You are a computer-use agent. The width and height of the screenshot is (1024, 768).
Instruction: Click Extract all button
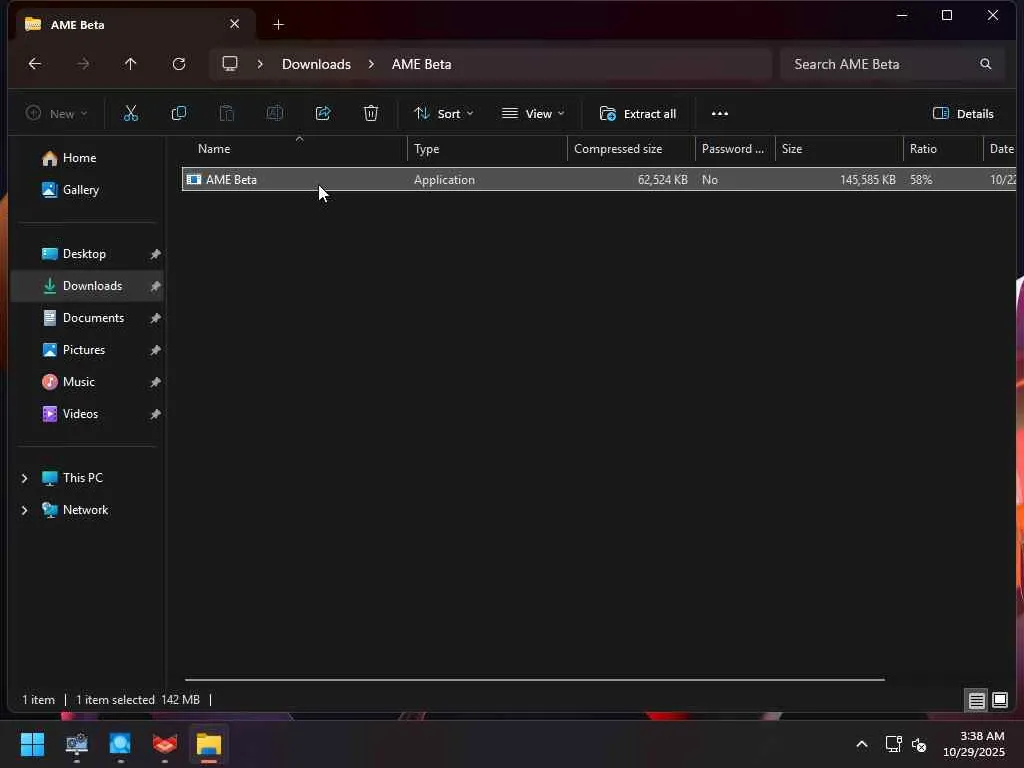pos(637,114)
